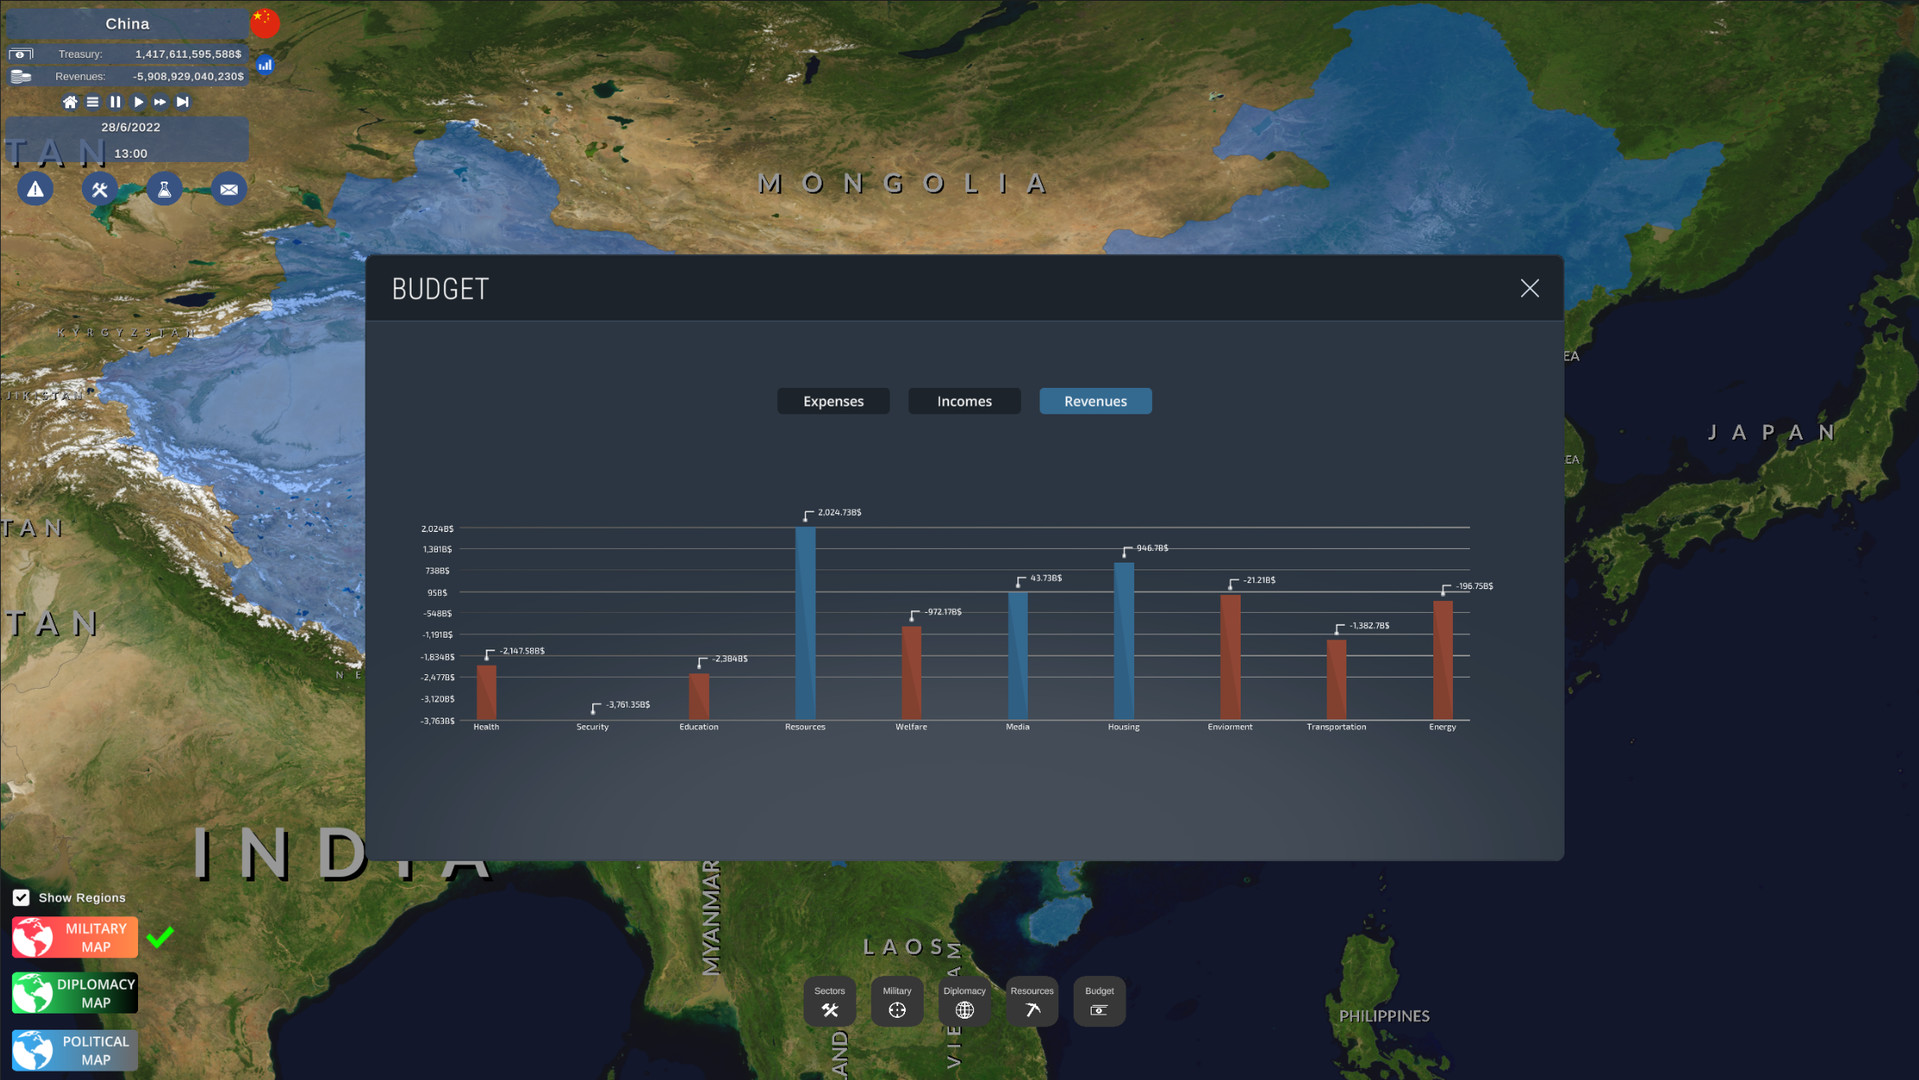The height and width of the screenshot is (1080, 1919).
Task: Click the construction tools icon
Action: 100,189
